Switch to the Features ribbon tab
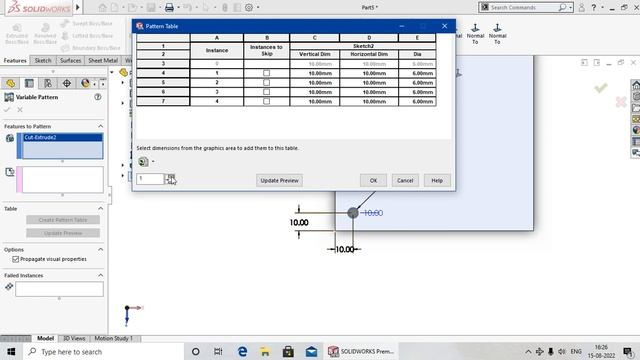 (15, 60)
